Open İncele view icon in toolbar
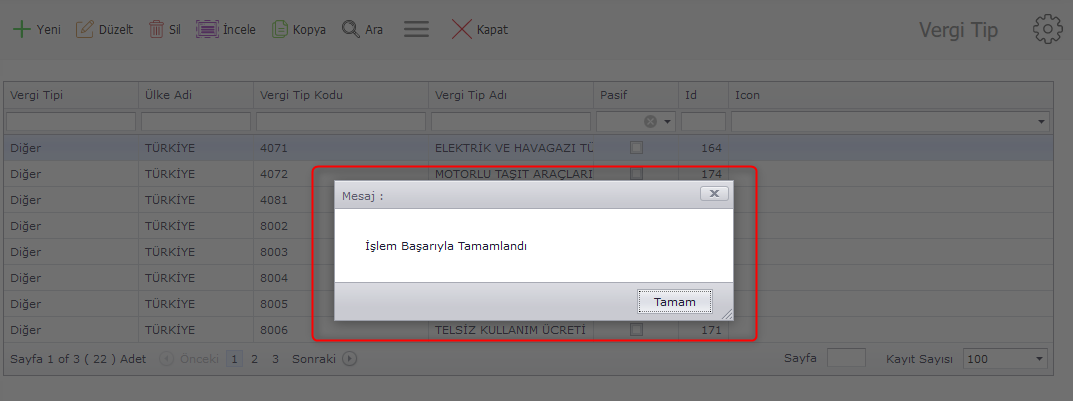This screenshot has height=401, width=1073. (207, 29)
